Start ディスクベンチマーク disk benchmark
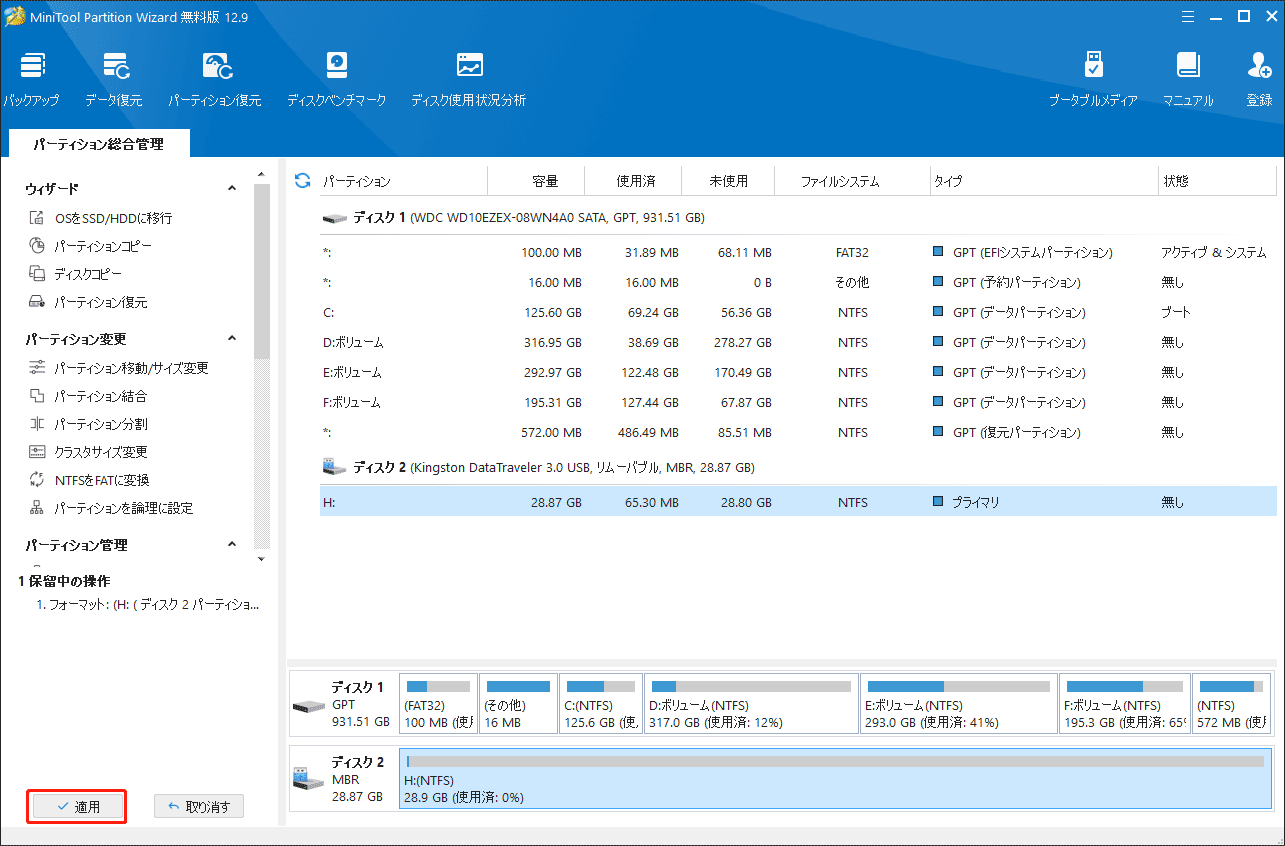The width and height of the screenshot is (1285, 846). point(336,80)
